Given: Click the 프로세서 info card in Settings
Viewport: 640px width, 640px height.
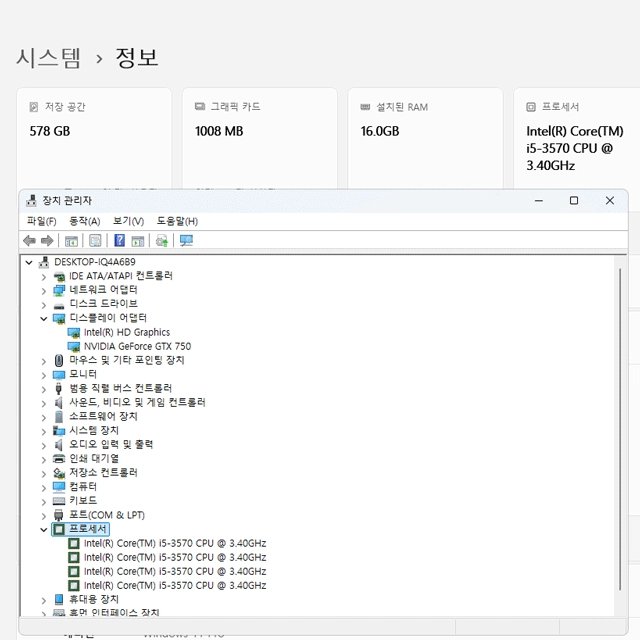Looking at the screenshot, I should click(577, 138).
